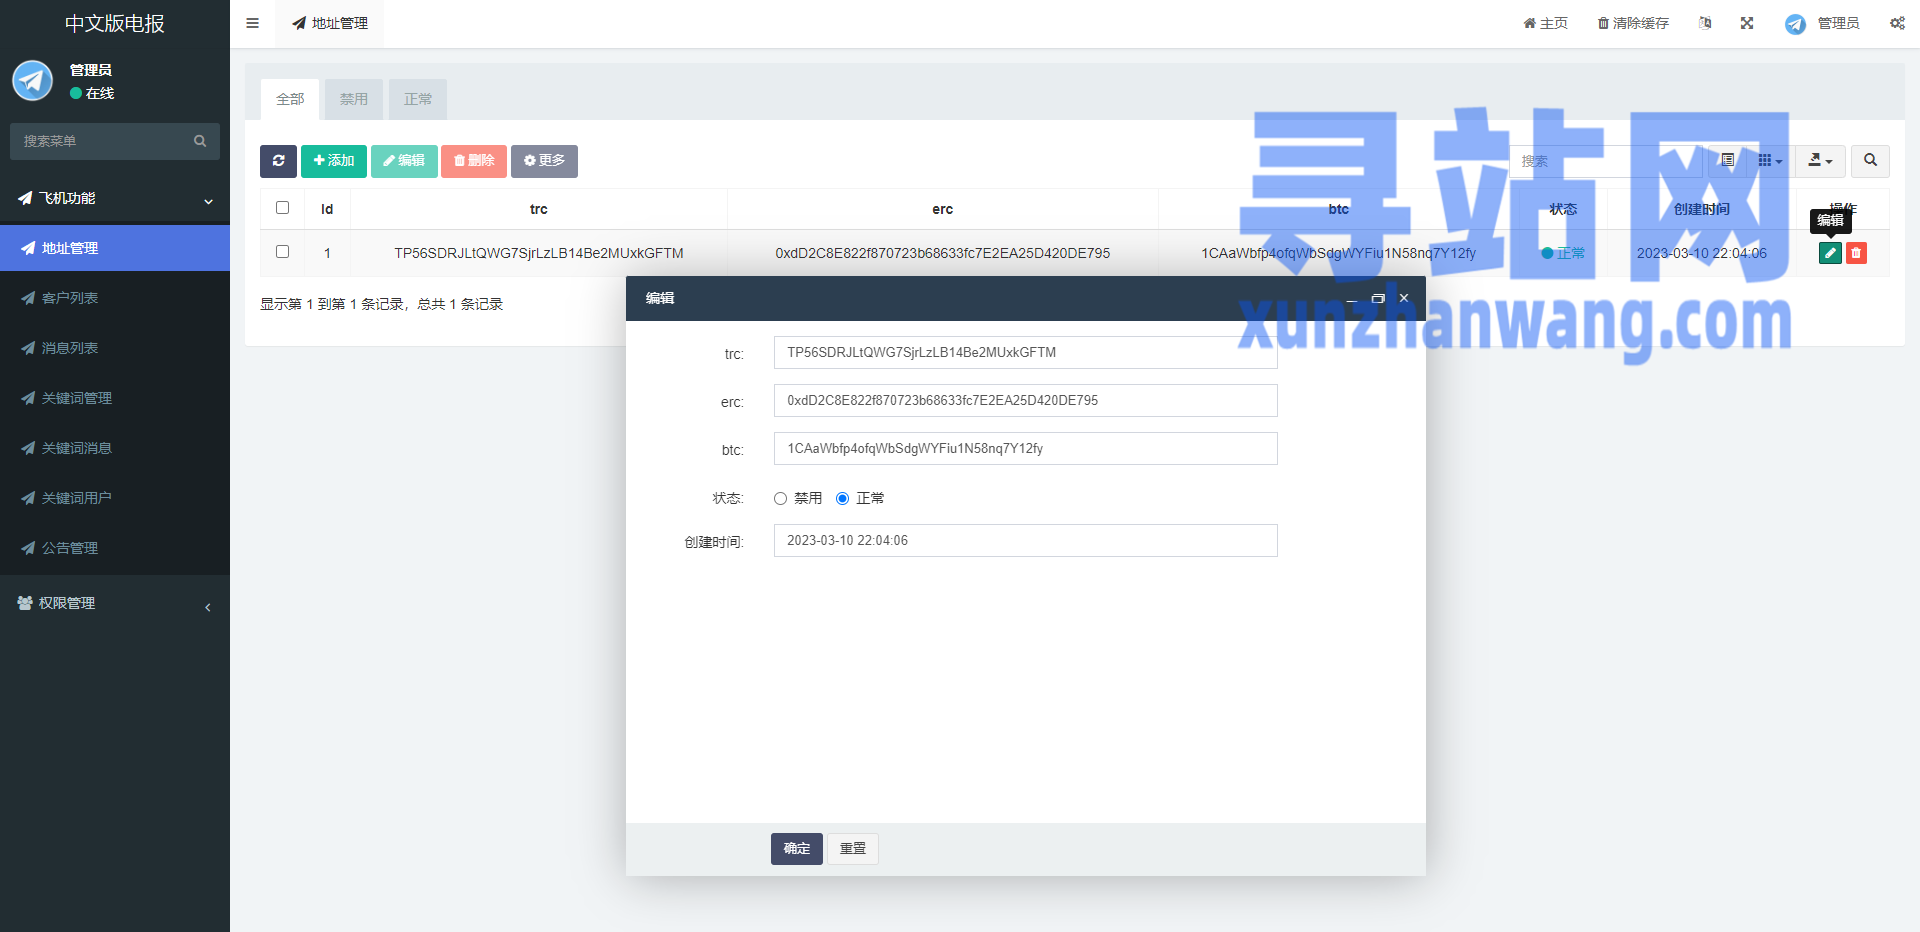Open the export data dropdown
1920x932 pixels.
point(1820,161)
